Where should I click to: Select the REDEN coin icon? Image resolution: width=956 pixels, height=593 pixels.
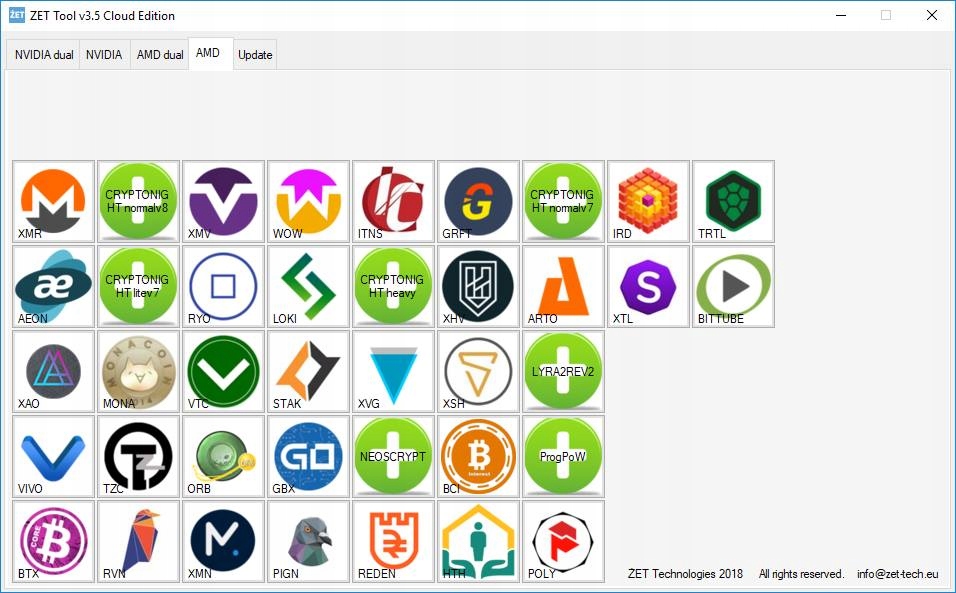coord(393,541)
